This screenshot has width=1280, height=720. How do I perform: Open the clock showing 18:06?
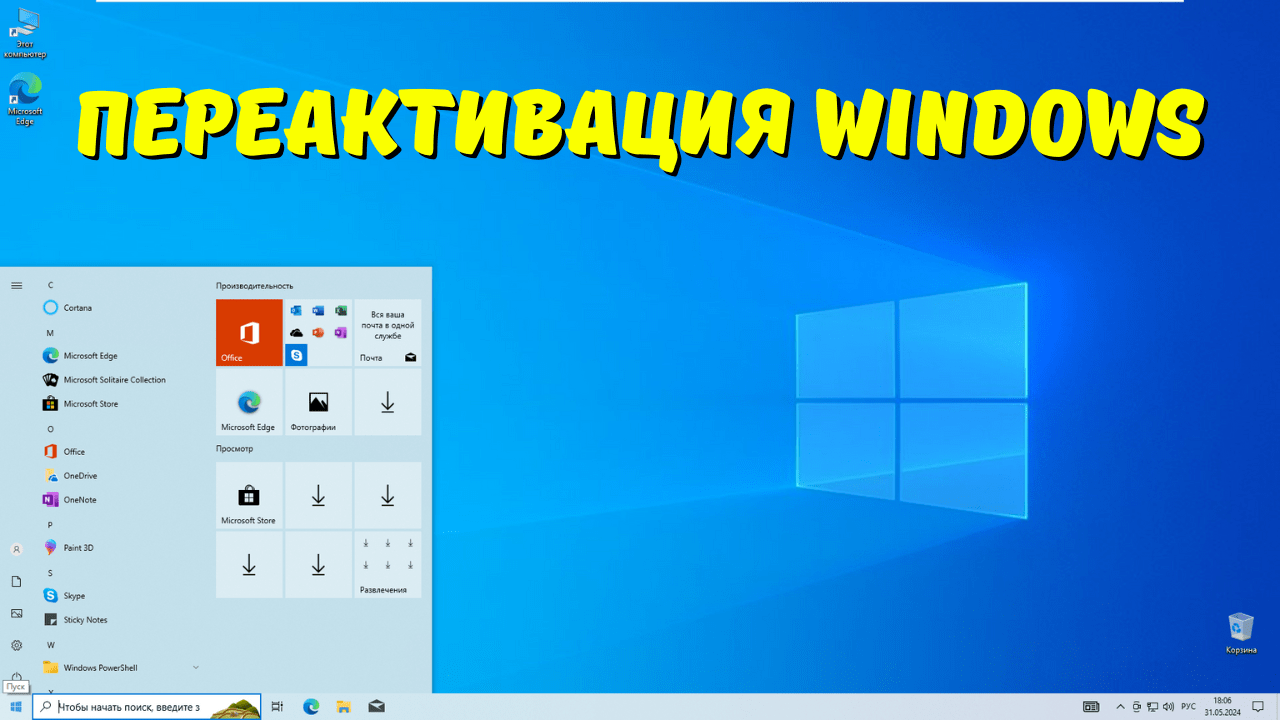1222,707
